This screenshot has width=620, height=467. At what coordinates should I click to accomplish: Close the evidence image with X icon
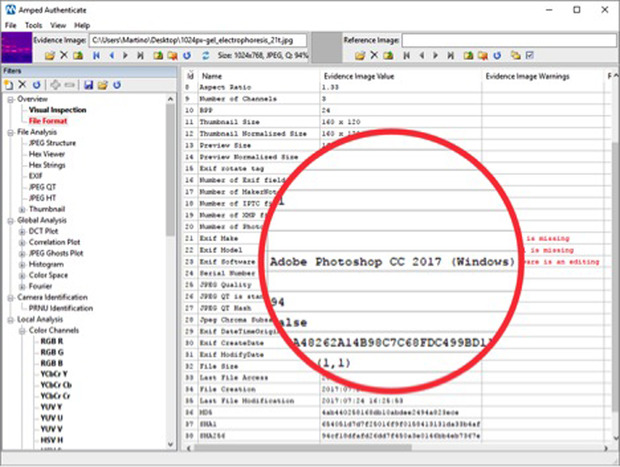[x=64, y=55]
